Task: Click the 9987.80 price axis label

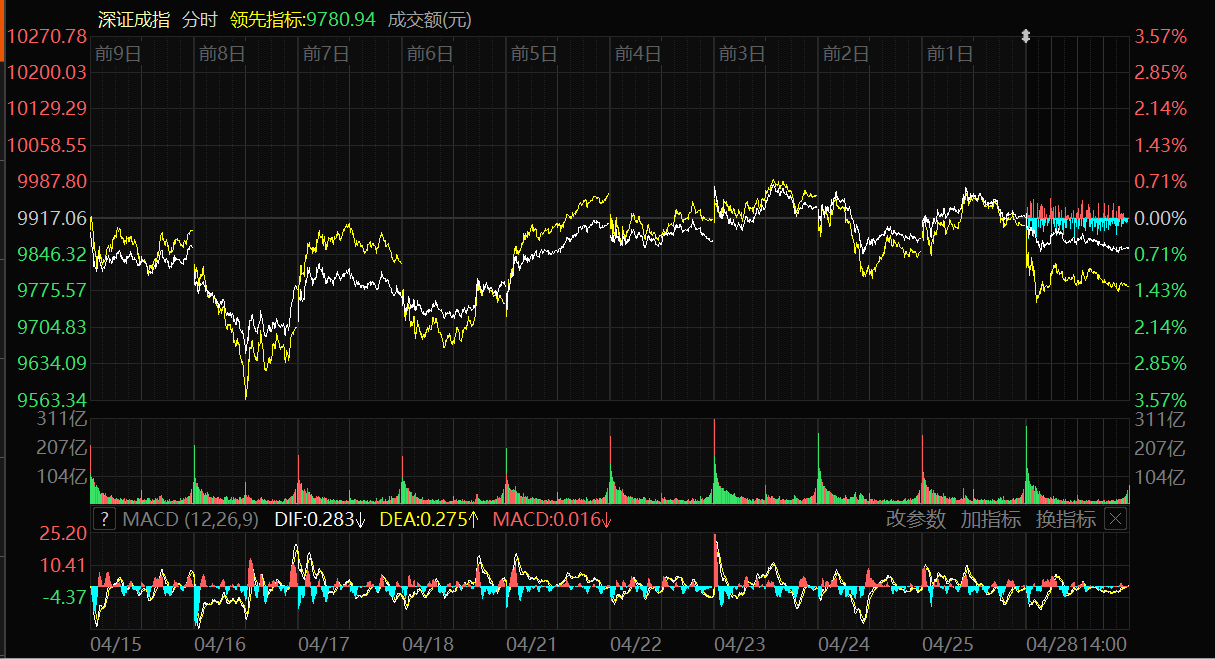Action: (50, 181)
